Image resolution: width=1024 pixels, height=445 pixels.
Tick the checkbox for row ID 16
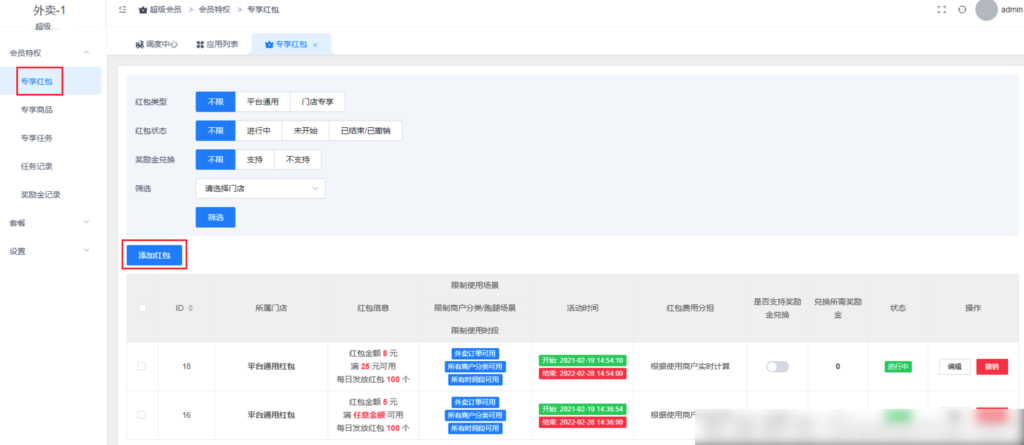click(142, 415)
